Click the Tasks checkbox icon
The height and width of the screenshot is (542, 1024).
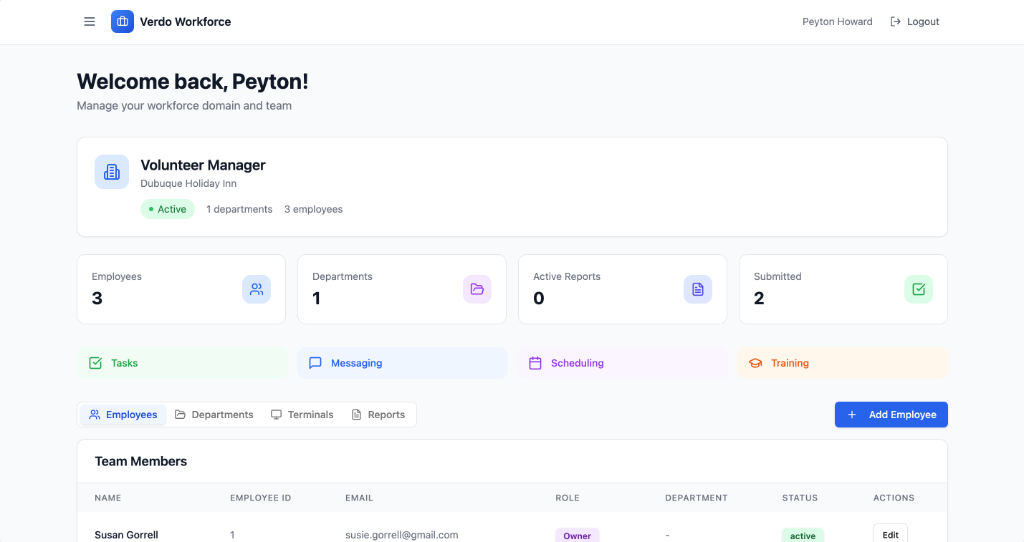click(95, 363)
